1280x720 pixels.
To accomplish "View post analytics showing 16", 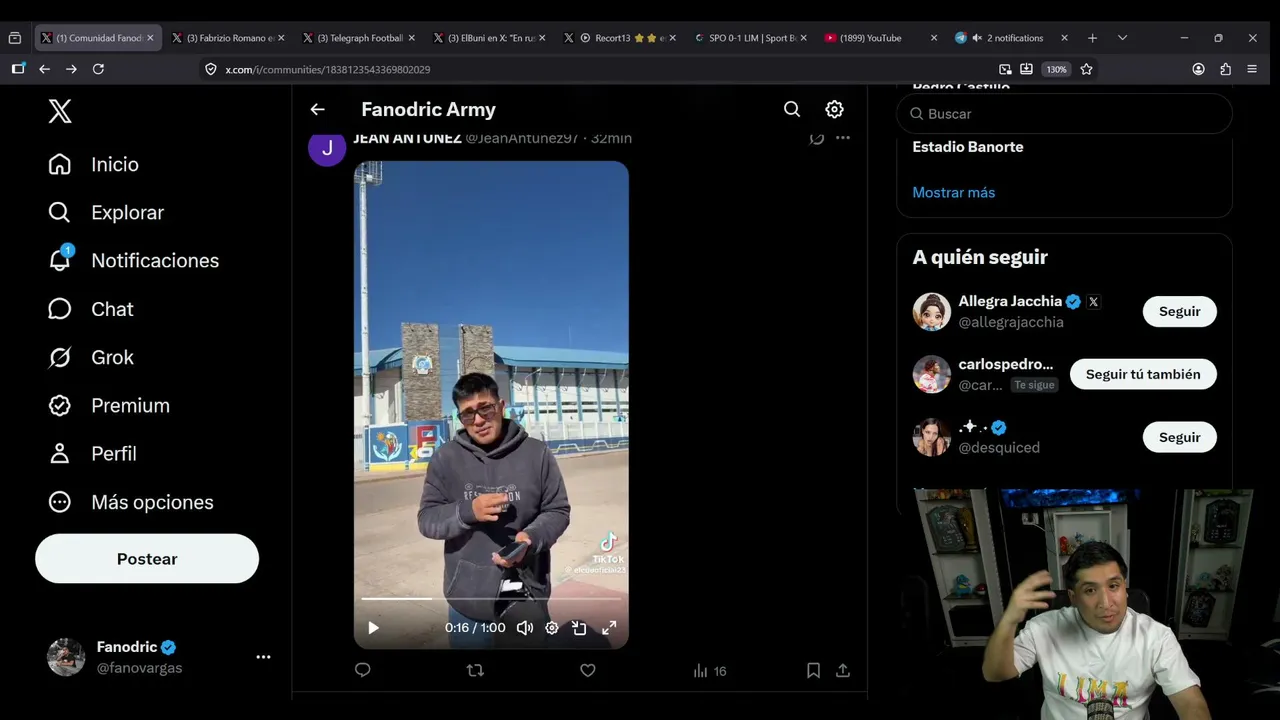I will click(x=710, y=671).
